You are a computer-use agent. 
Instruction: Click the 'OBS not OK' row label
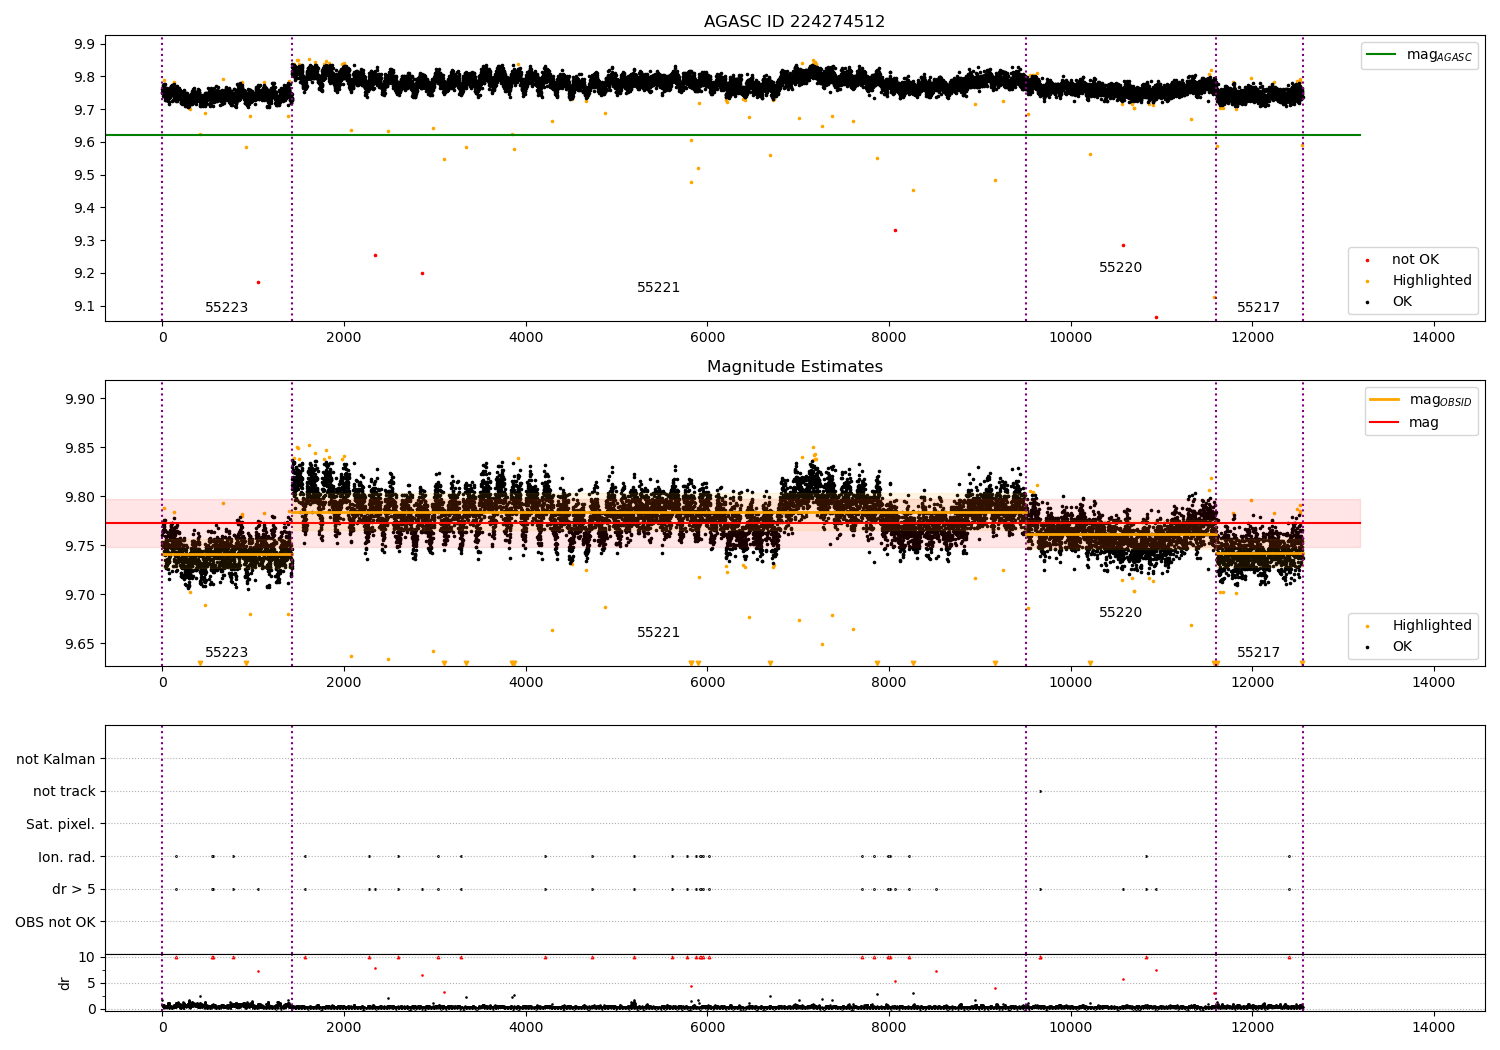point(55,922)
